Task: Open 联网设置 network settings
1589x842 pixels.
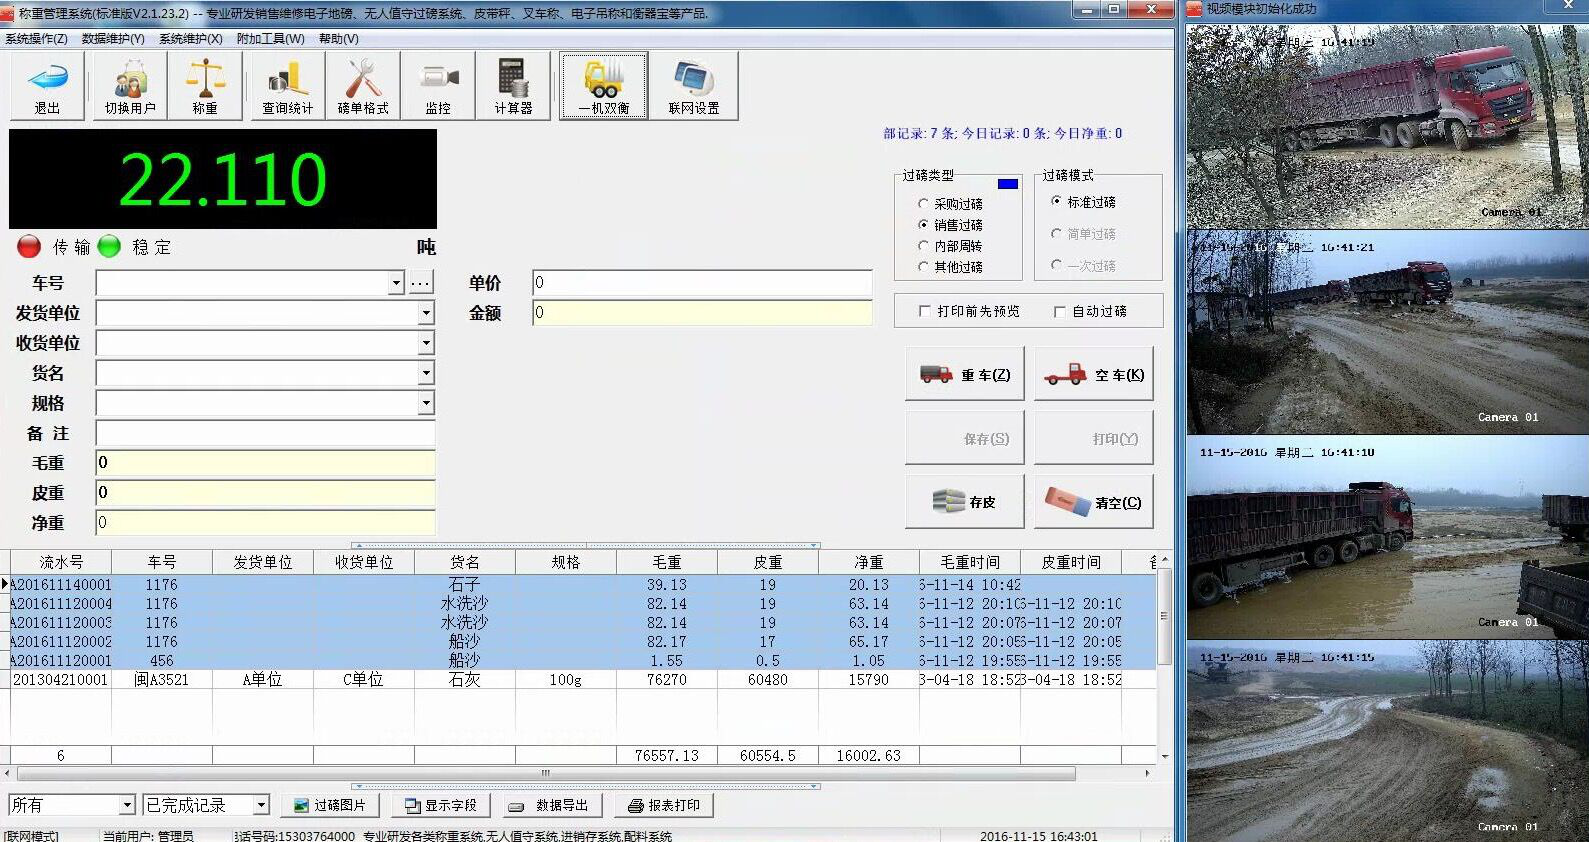Action: pos(693,86)
